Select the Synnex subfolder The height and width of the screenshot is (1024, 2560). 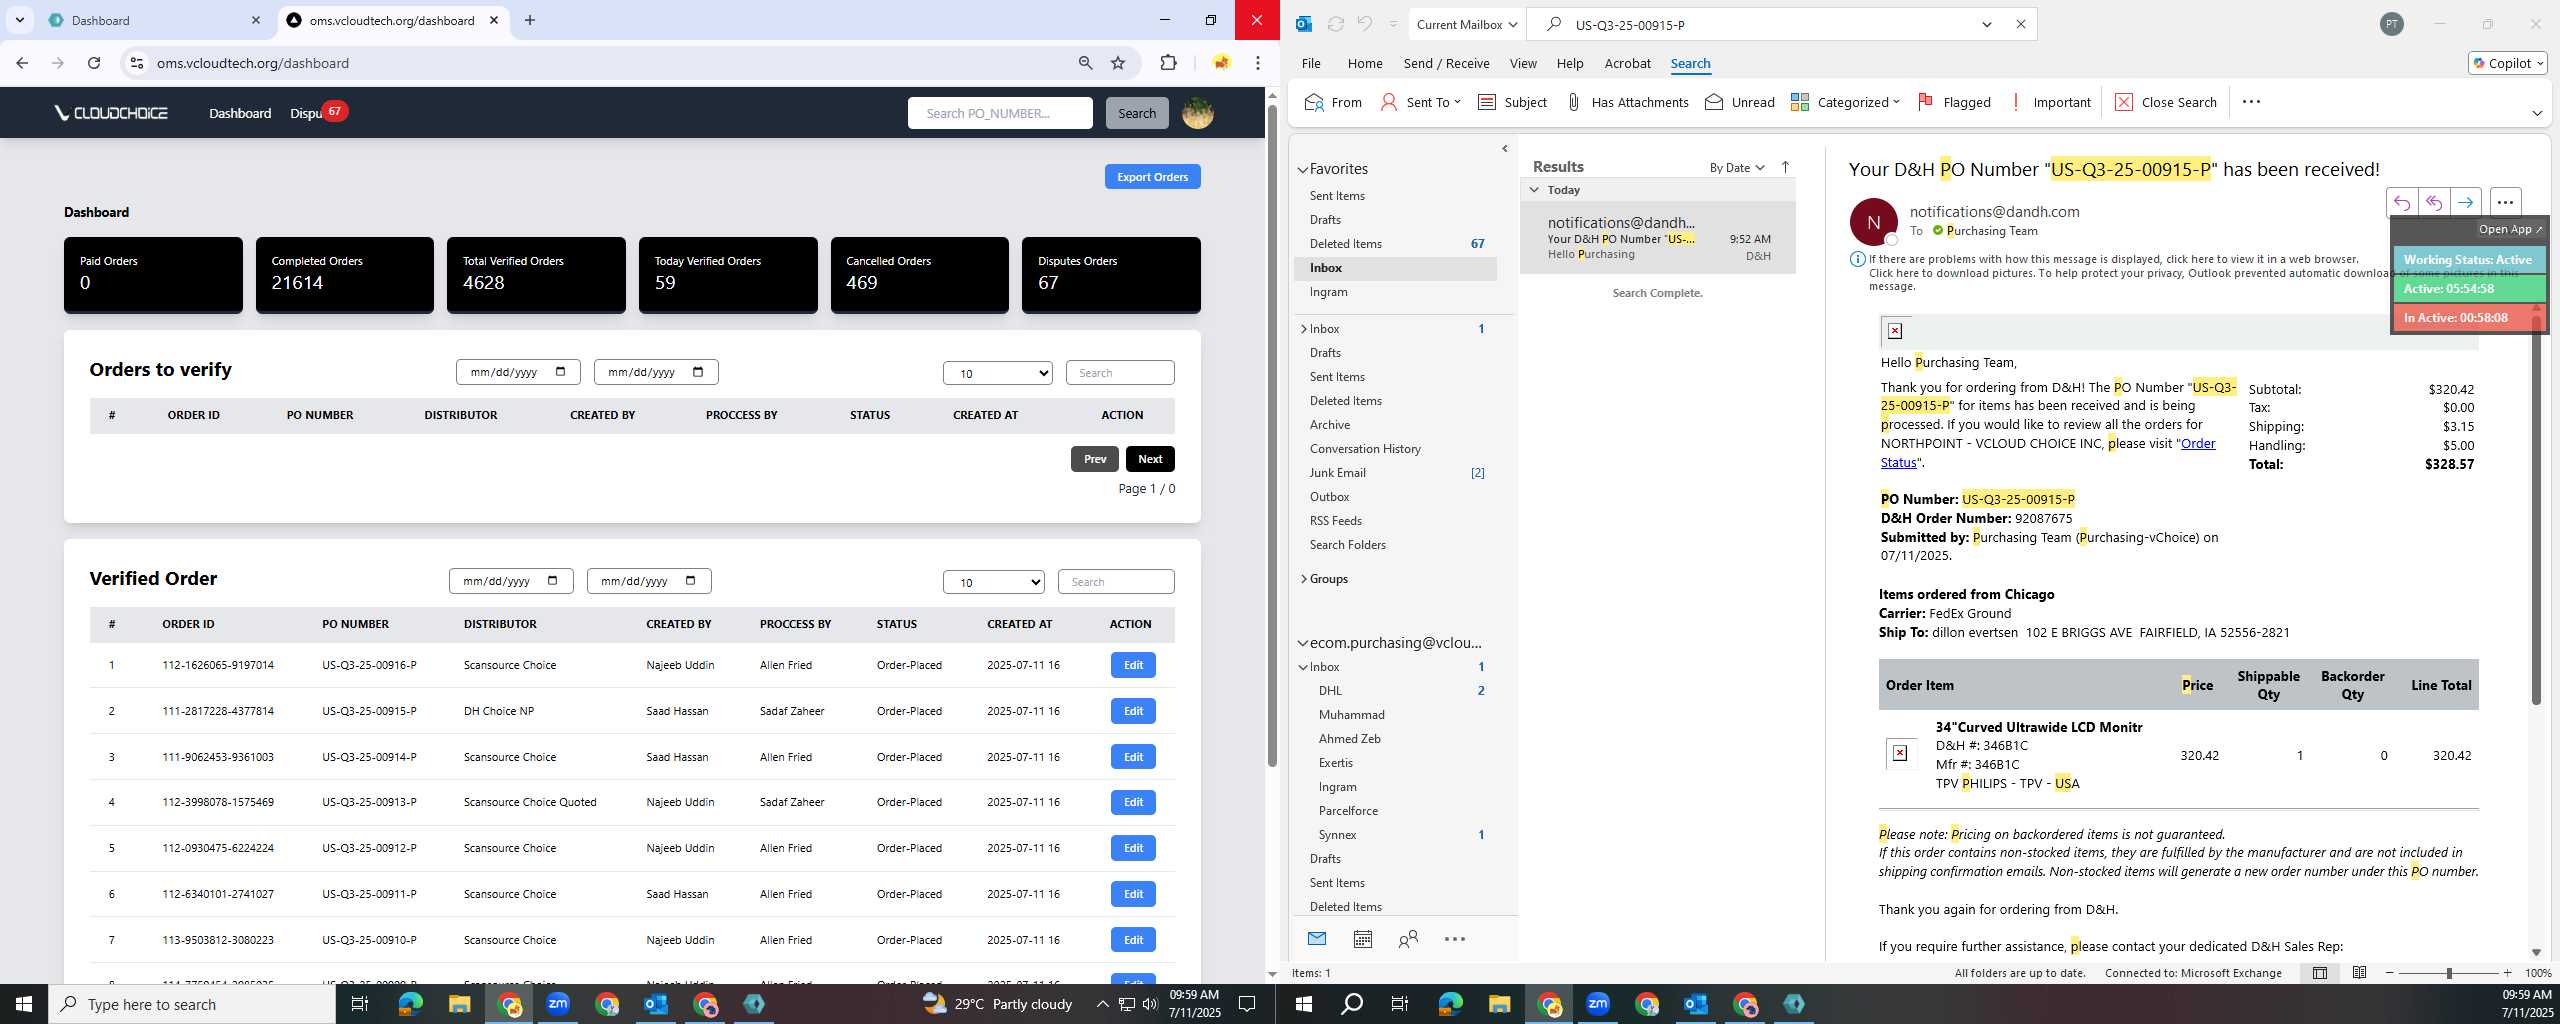click(x=1338, y=835)
